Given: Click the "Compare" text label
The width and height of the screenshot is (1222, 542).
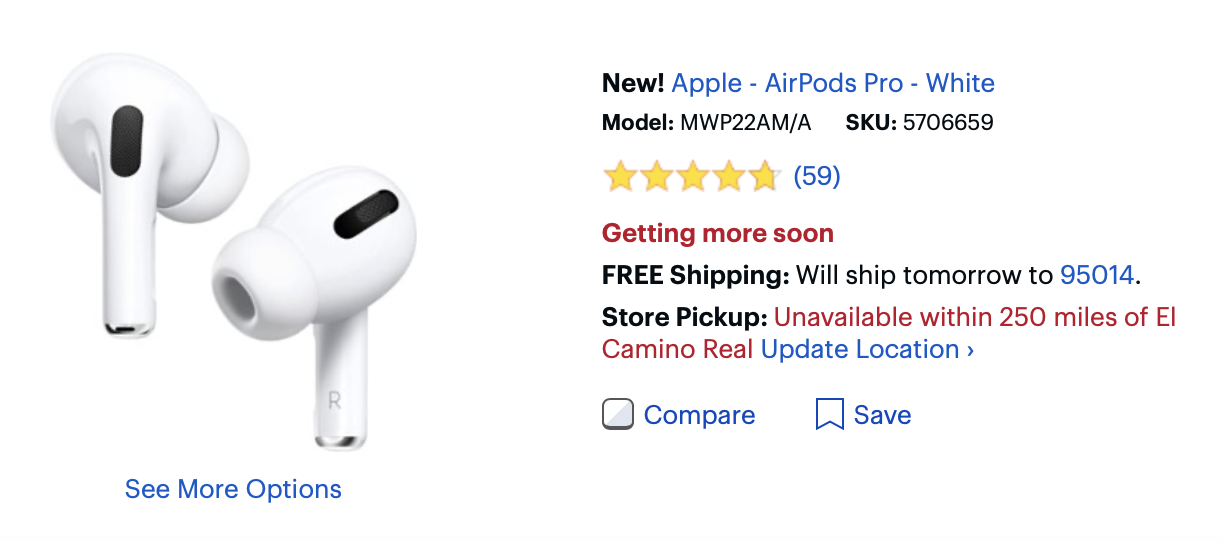Looking at the screenshot, I should coord(699,414).
